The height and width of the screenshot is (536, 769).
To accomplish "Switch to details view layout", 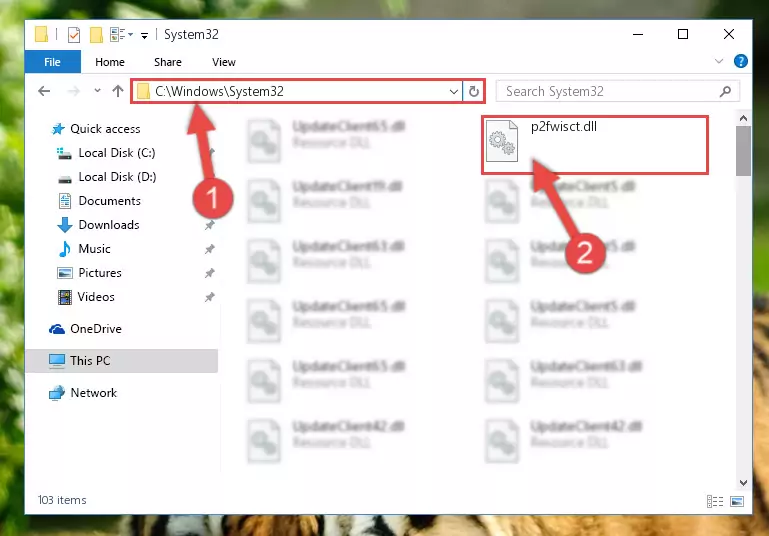I will (x=715, y=501).
